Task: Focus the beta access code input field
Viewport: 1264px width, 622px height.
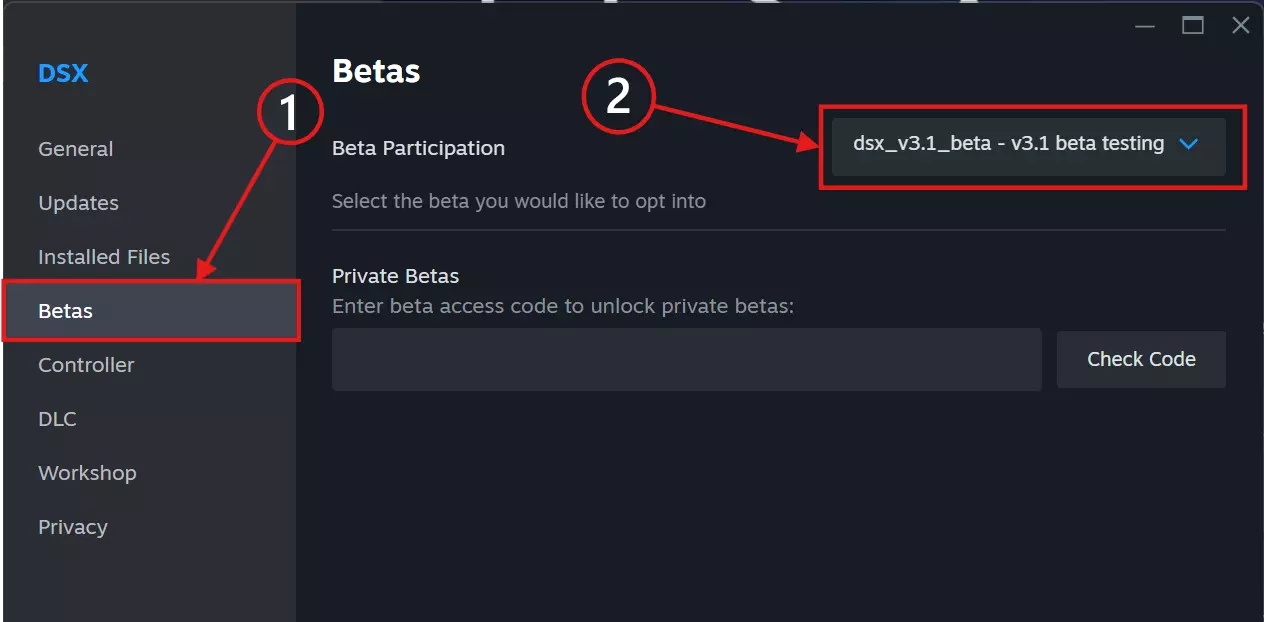Action: point(686,360)
